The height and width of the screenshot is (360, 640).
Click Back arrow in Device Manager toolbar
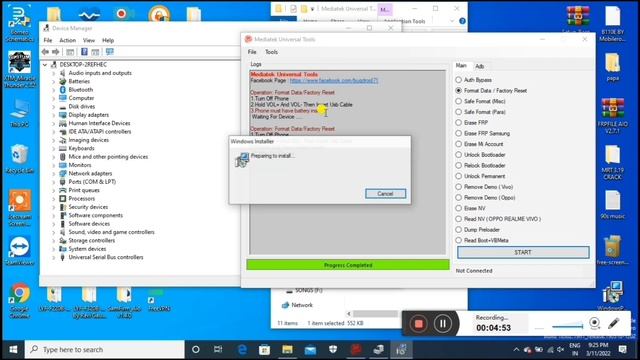coord(45,52)
